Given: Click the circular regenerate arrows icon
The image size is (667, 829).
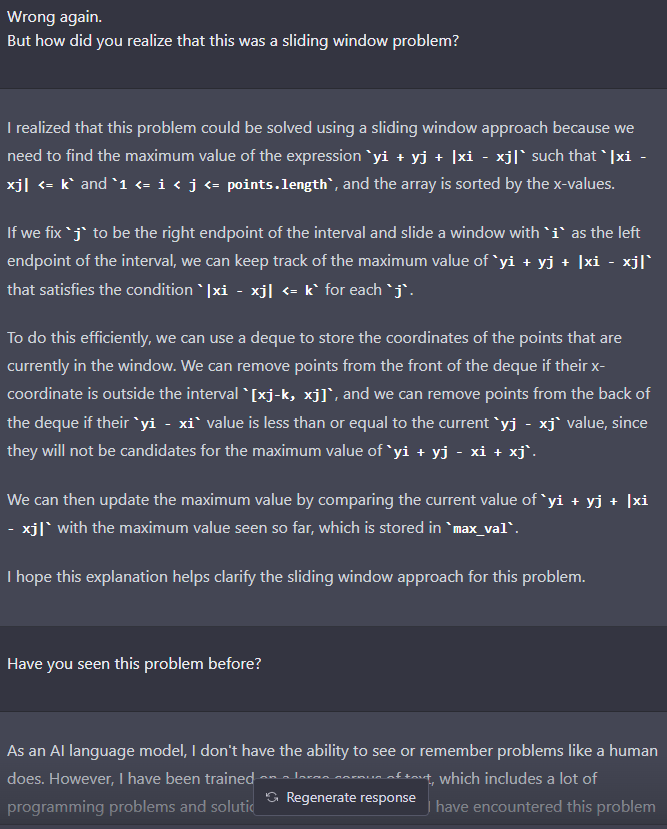Looking at the screenshot, I should (x=272, y=797).
